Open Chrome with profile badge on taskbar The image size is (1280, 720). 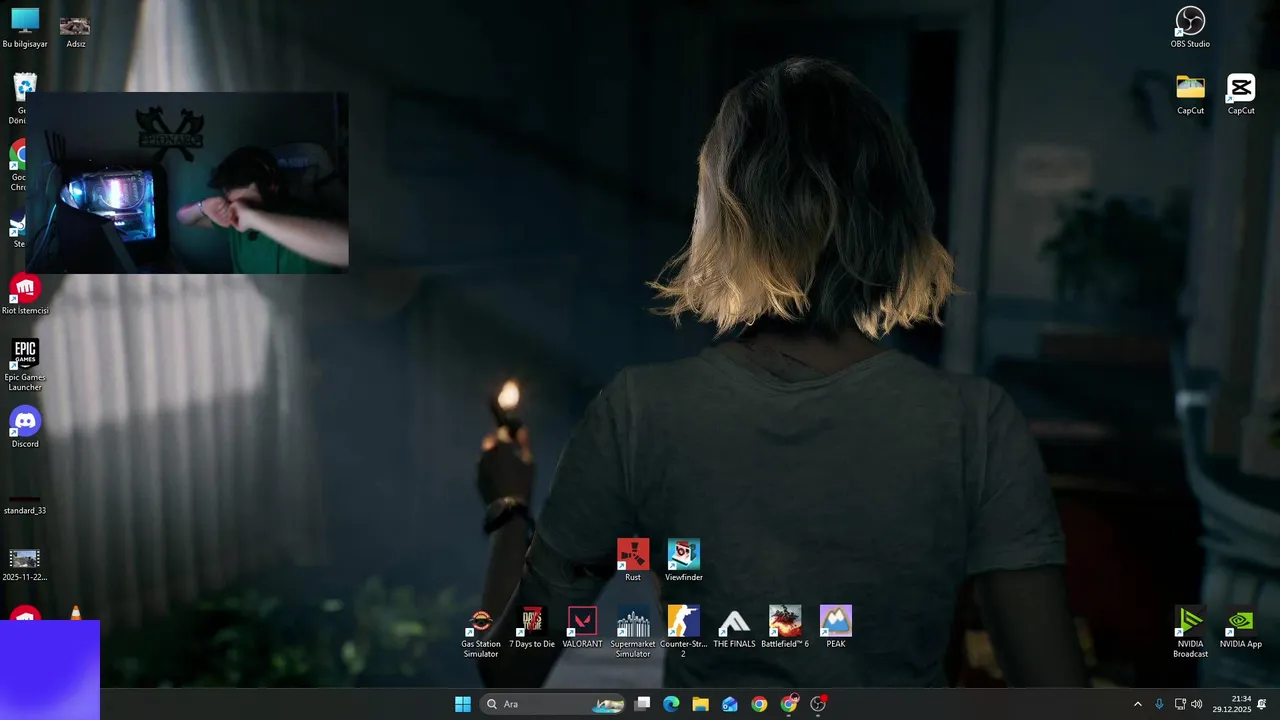coord(789,704)
